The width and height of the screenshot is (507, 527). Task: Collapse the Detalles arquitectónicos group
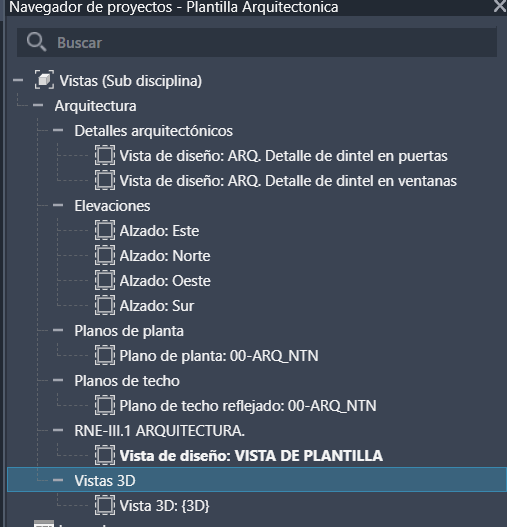coord(58,130)
